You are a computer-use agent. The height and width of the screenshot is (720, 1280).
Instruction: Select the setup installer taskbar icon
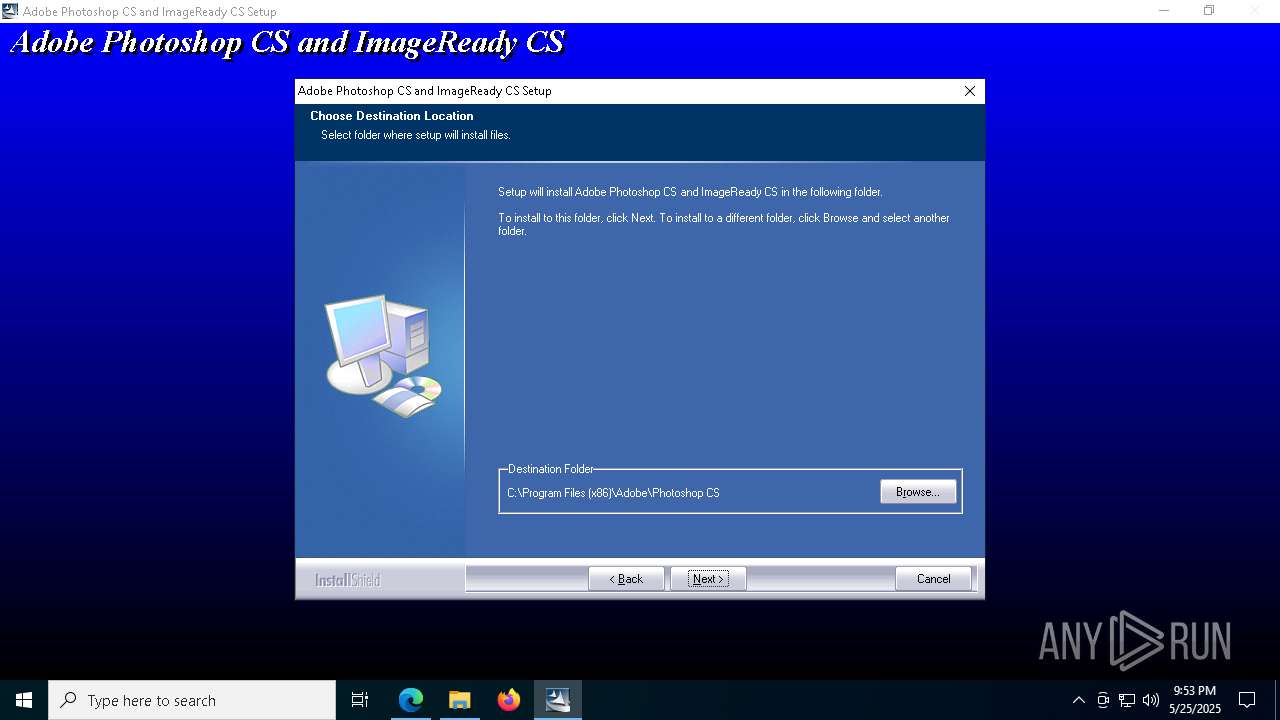pos(558,700)
